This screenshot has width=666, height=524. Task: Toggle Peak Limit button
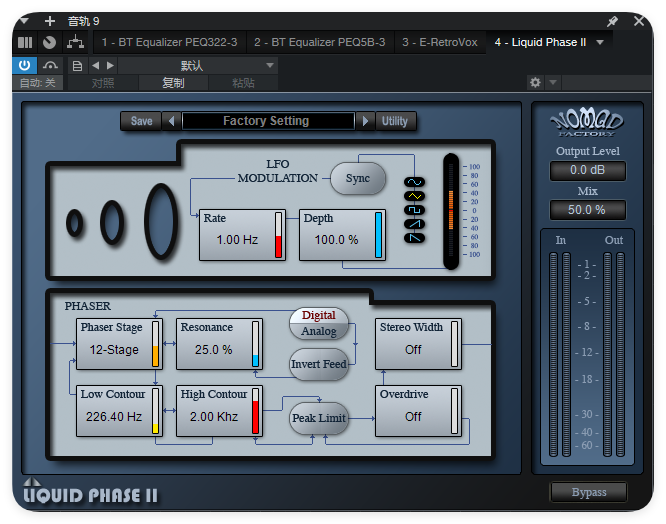point(319,418)
